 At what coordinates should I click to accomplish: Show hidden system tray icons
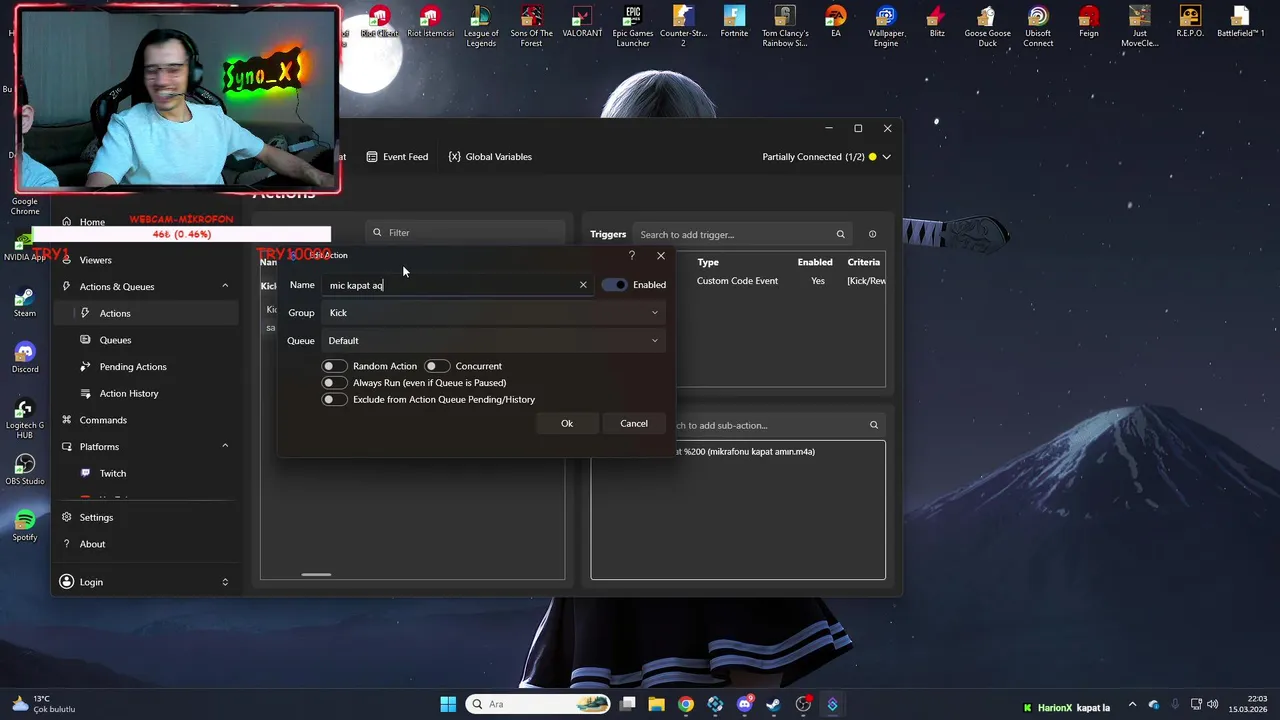1132,705
